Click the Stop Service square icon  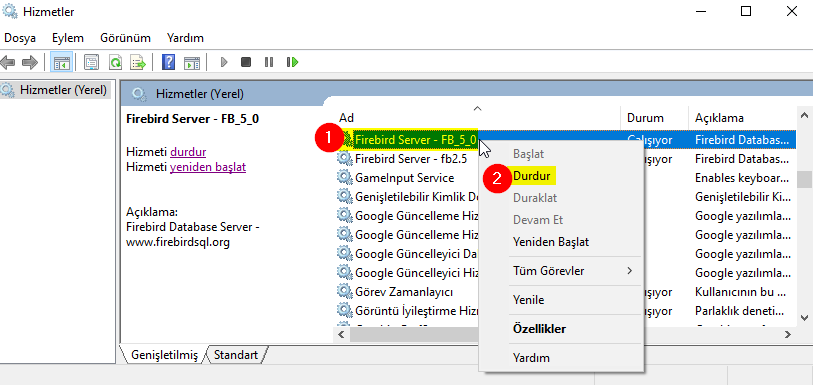click(x=246, y=63)
